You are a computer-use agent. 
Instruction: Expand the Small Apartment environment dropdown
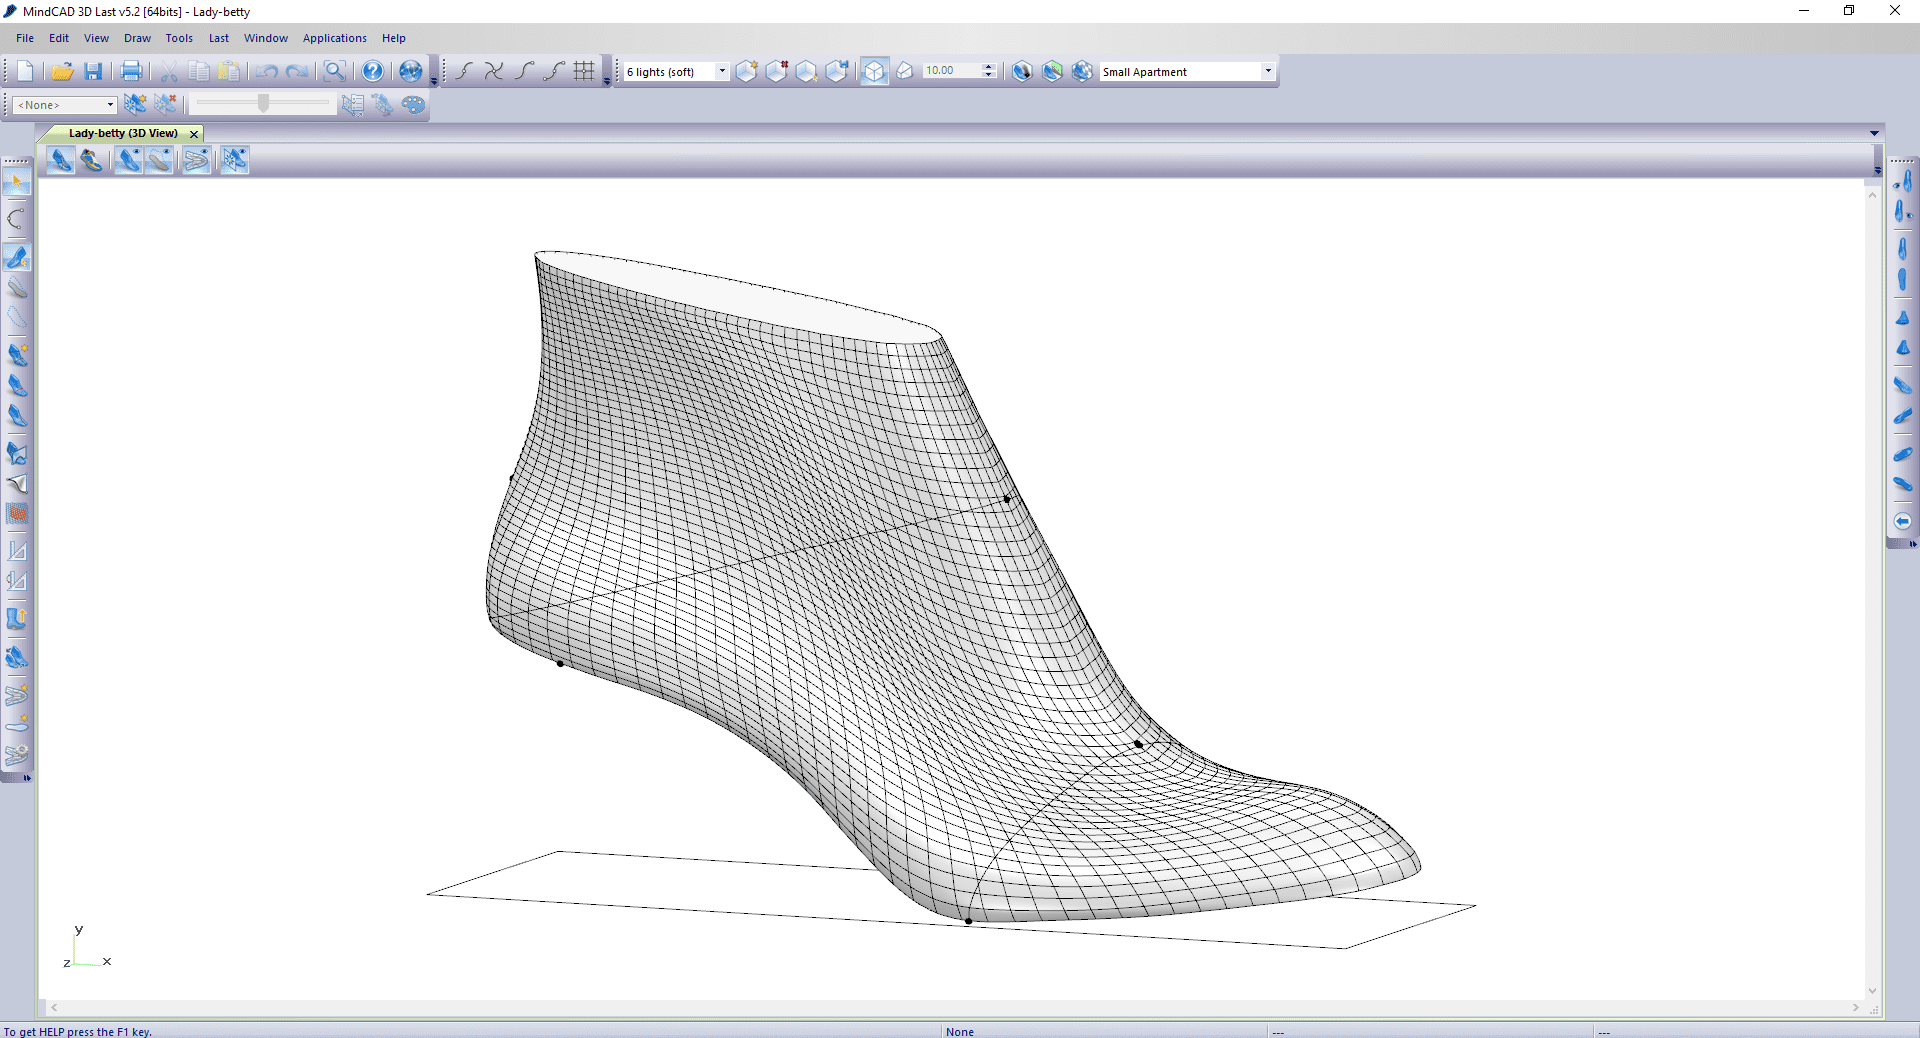coord(1267,71)
